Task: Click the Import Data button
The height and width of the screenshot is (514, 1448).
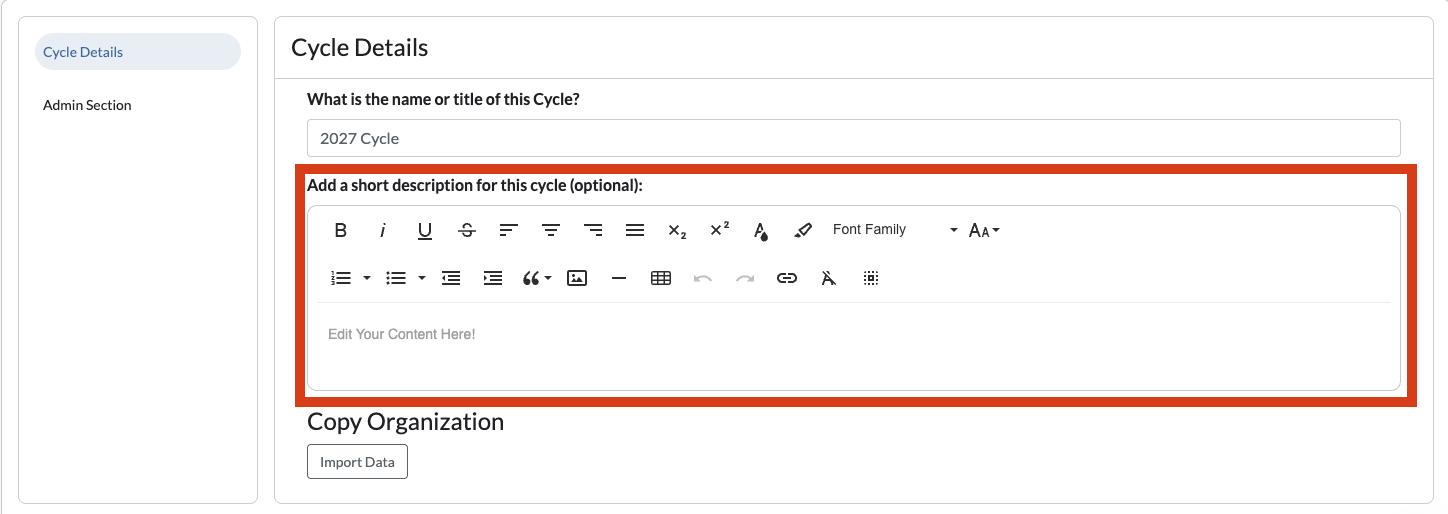Action: [x=357, y=462]
